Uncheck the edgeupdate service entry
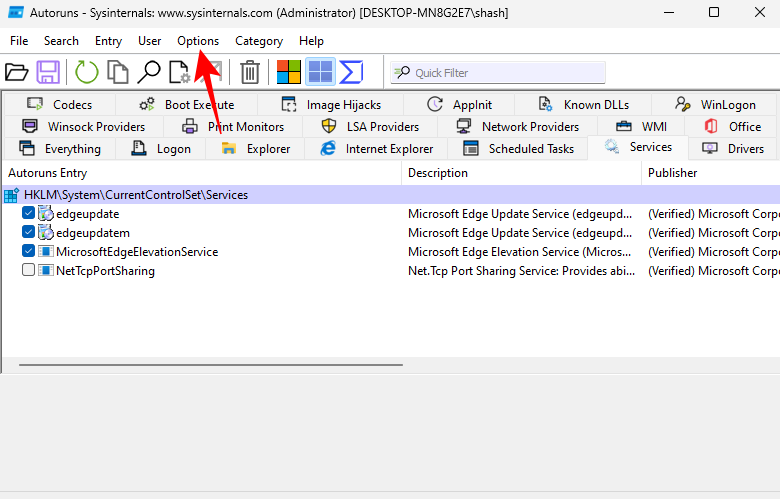The width and height of the screenshot is (780, 499). [28, 213]
